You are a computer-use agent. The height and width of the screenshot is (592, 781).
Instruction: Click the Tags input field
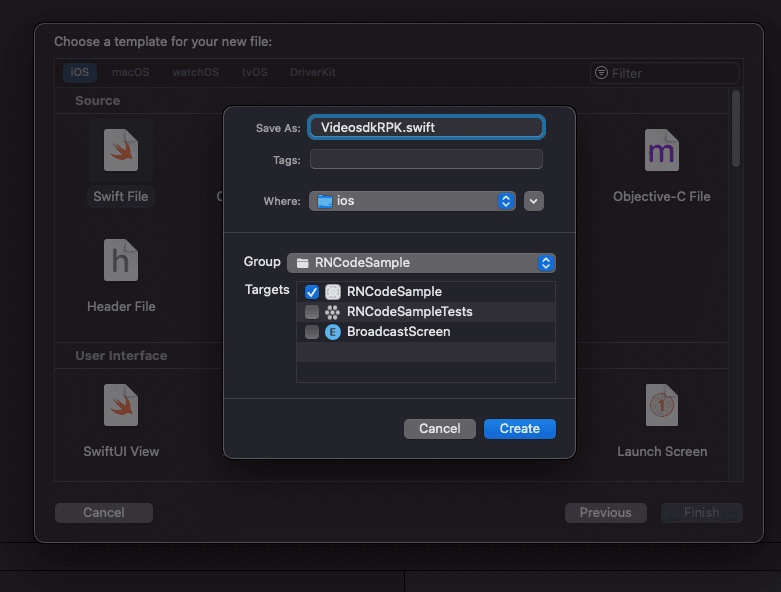point(426,159)
